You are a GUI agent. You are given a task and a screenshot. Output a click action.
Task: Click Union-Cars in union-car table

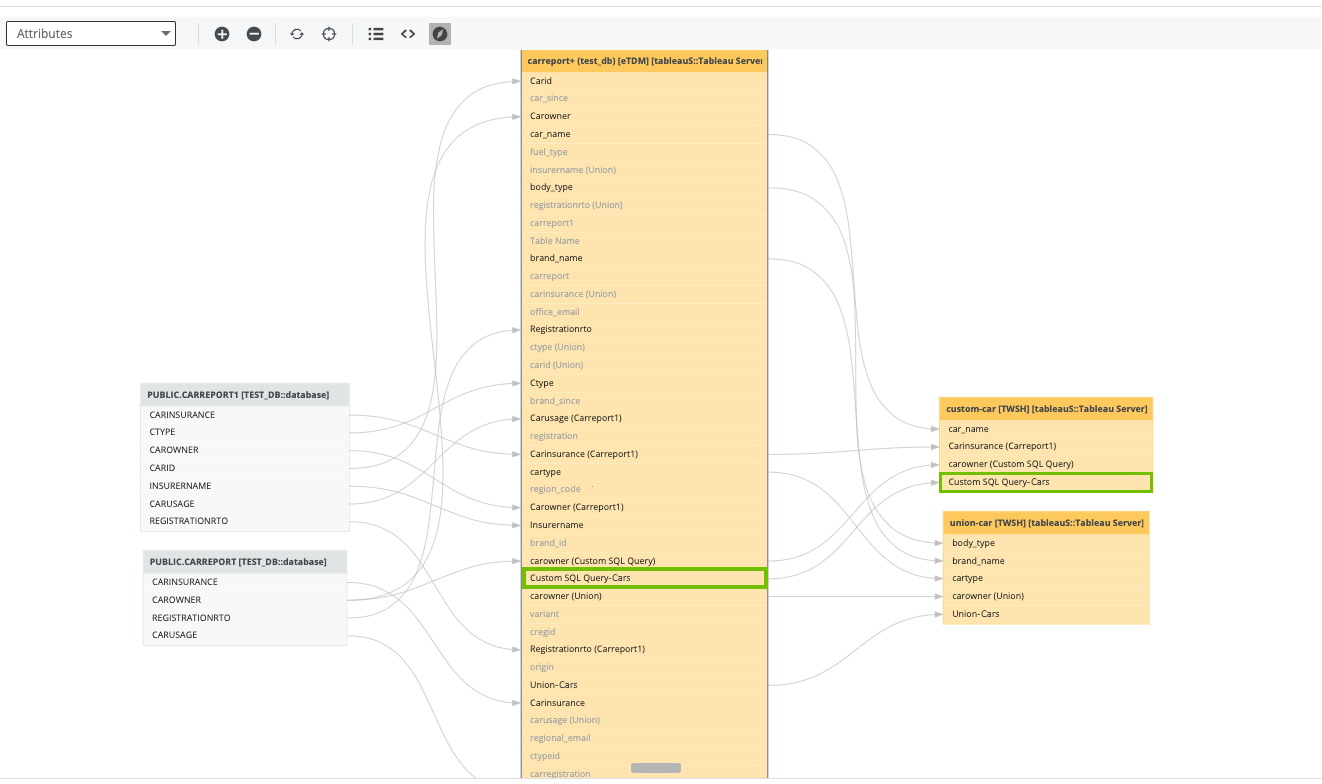1046,614
